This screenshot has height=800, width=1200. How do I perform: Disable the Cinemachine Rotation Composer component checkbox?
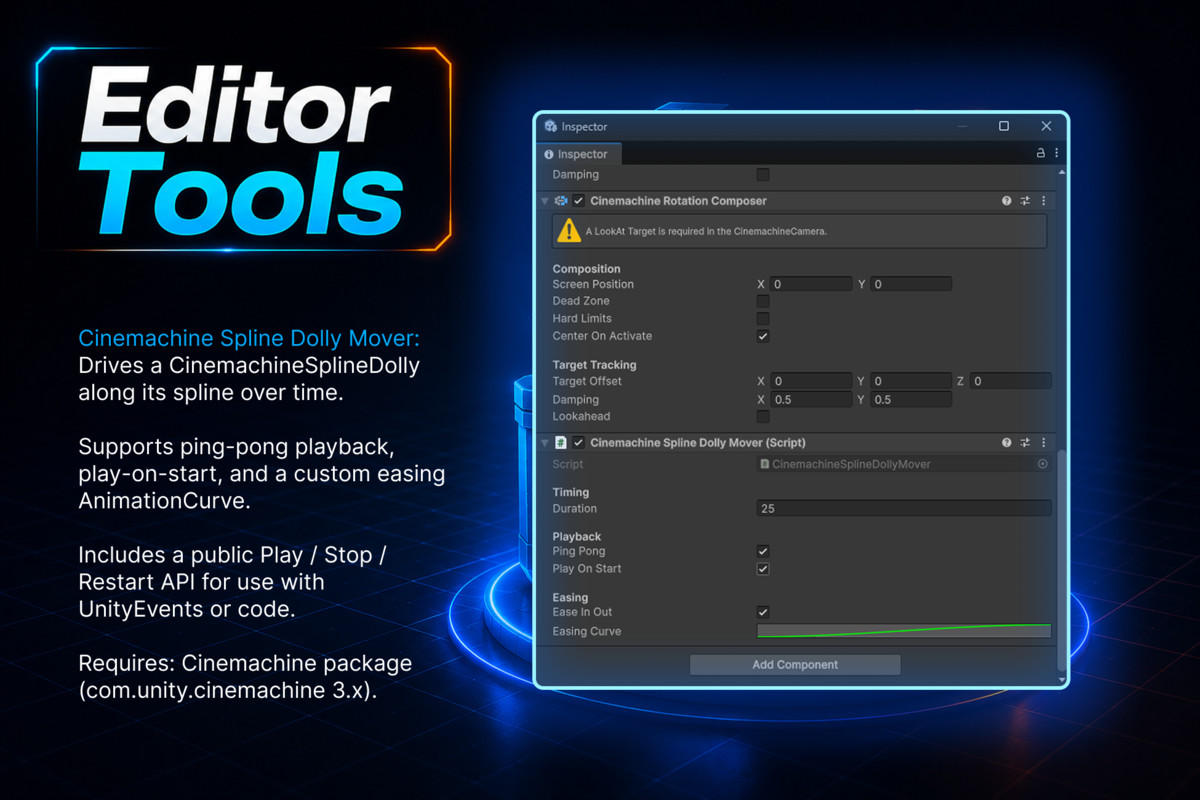coord(578,201)
